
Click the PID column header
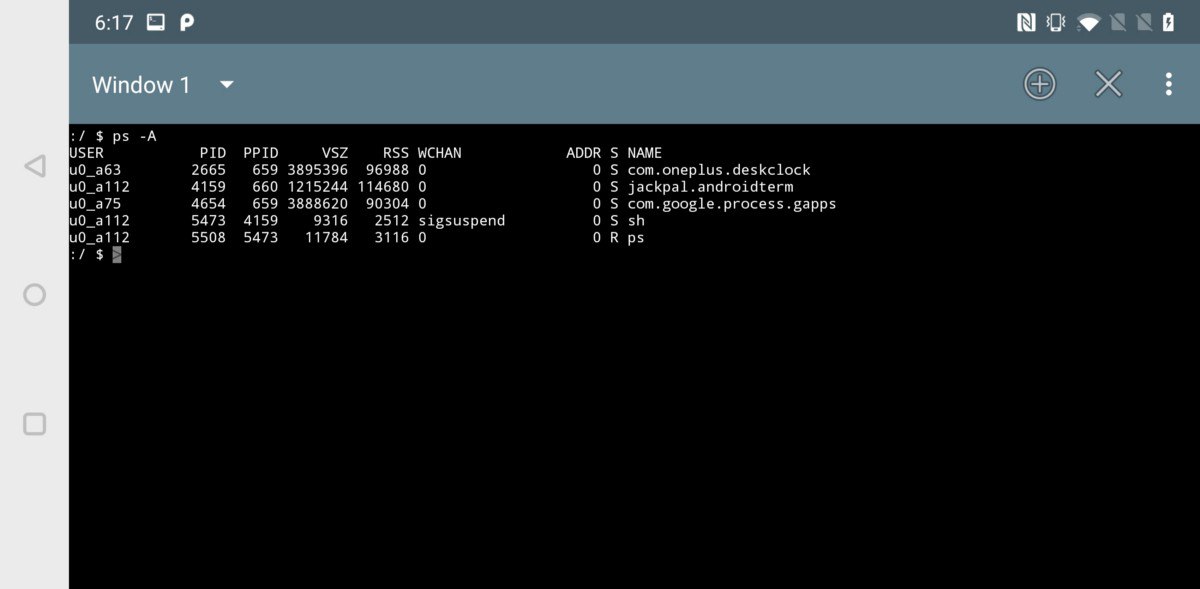pyautogui.click(x=212, y=153)
